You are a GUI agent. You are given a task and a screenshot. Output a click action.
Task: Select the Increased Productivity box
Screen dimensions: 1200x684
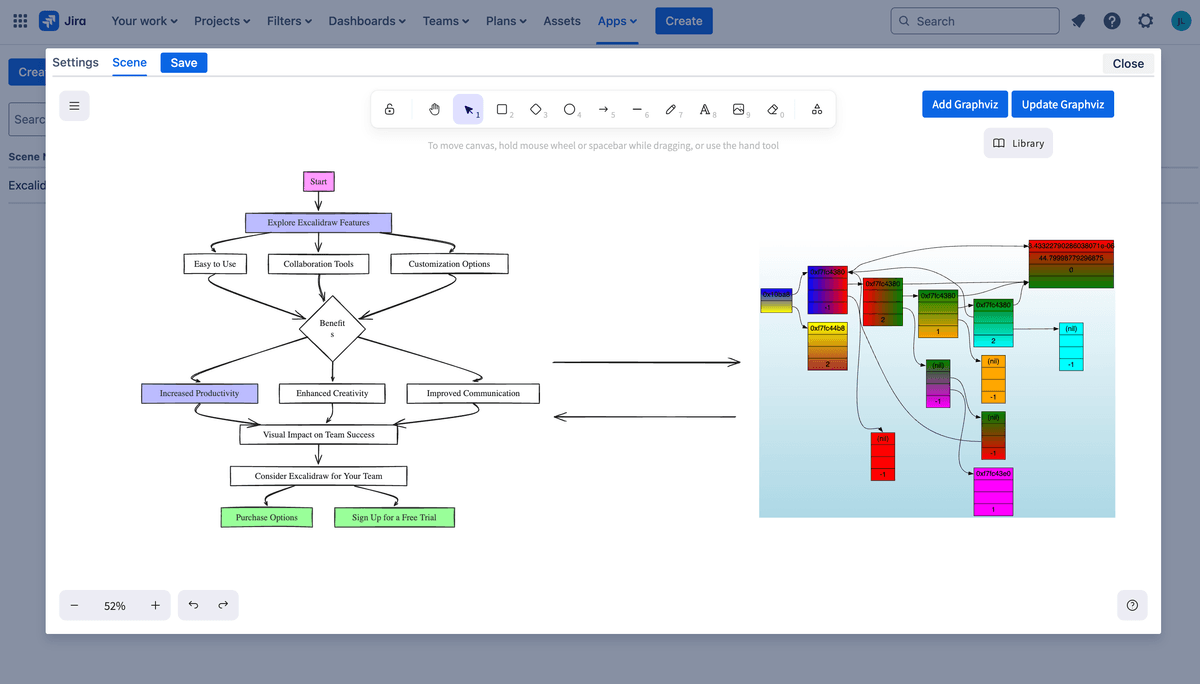199,393
